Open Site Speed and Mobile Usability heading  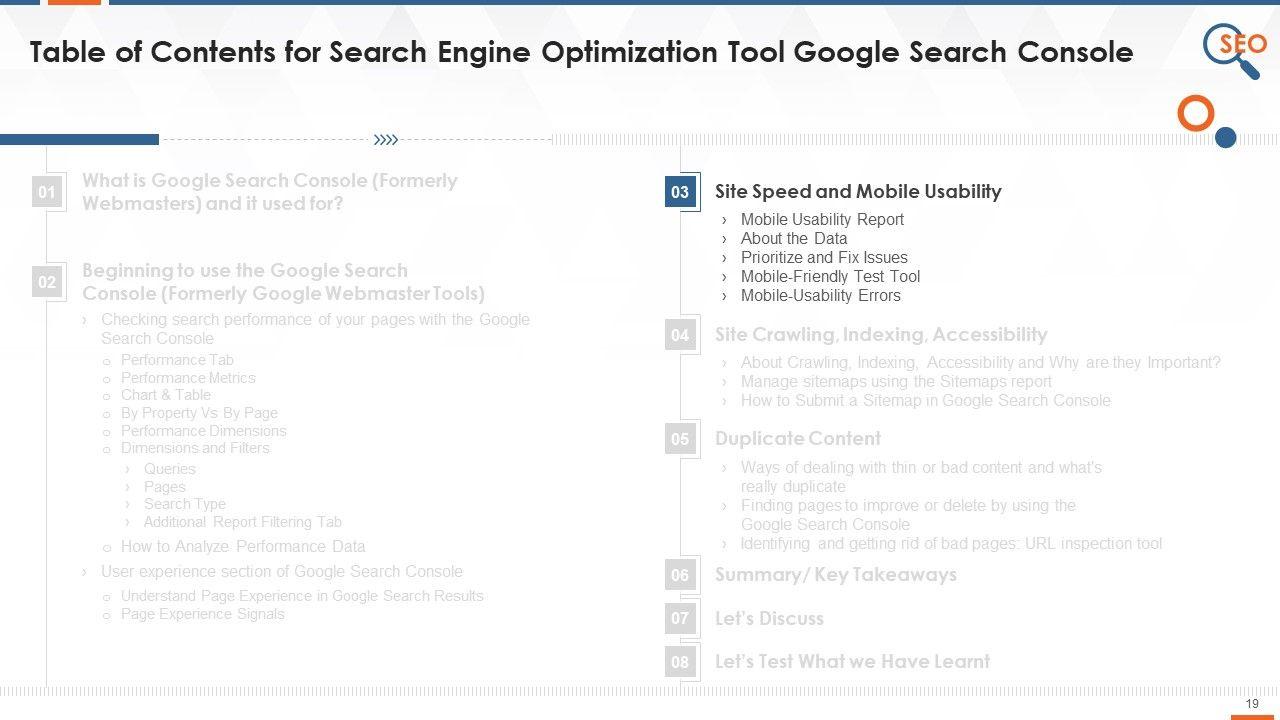pos(858,192)
